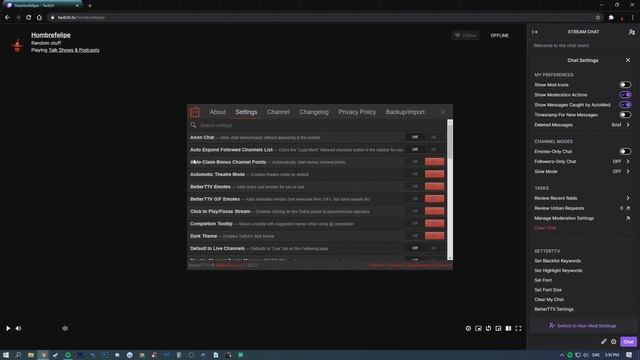Open Talk Shows & Podcasts category link
640x360 pixels.
[x=74, y=50]
